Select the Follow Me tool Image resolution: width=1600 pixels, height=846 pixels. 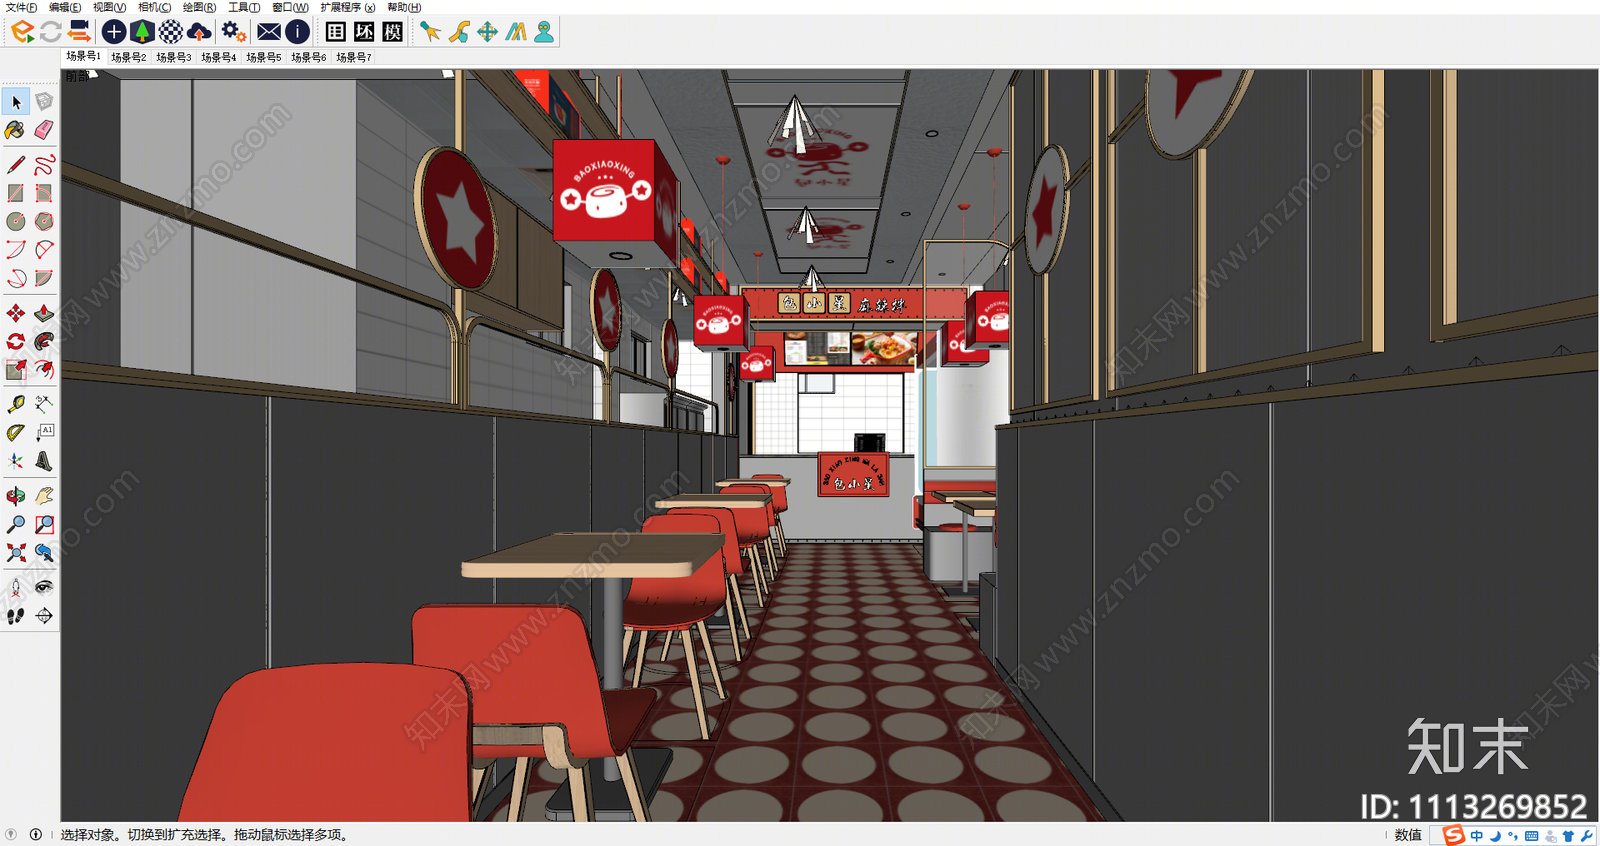44,342
